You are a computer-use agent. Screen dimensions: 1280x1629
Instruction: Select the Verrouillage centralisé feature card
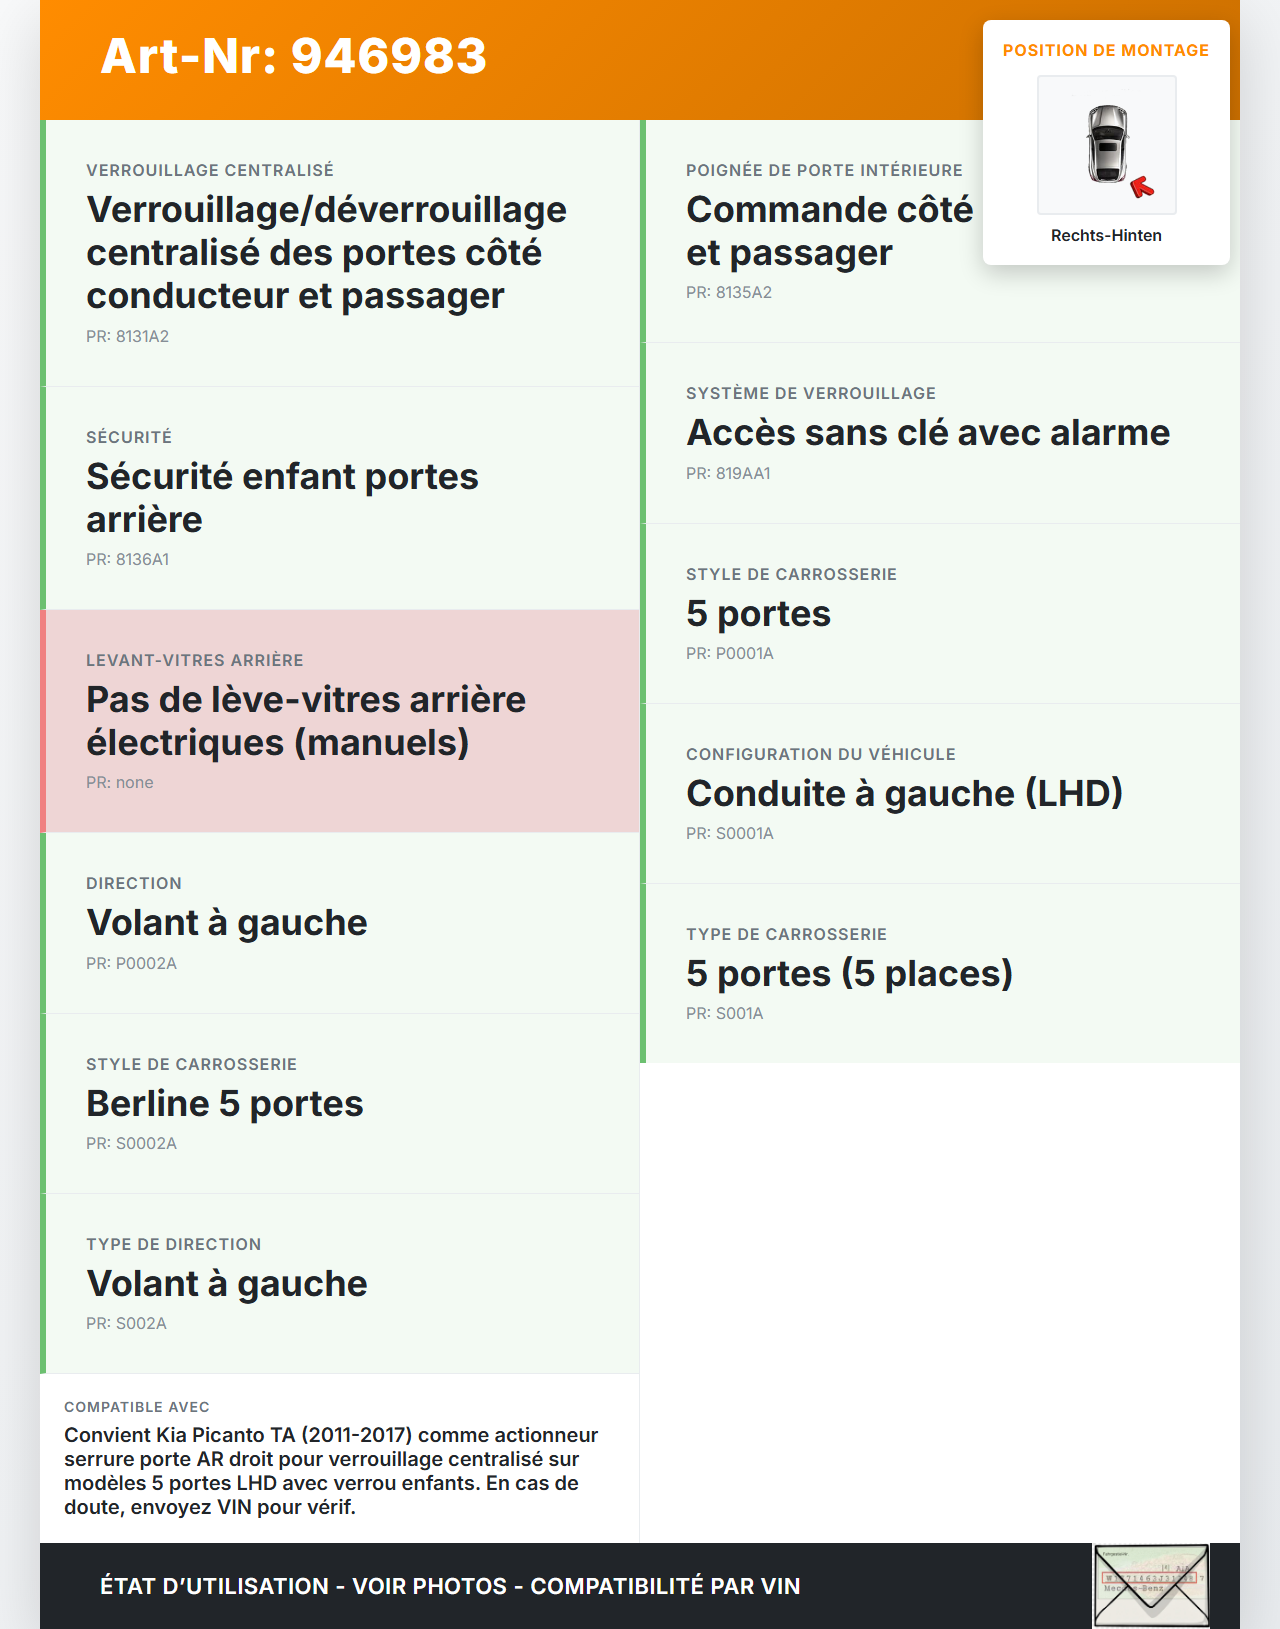point(340,252)
